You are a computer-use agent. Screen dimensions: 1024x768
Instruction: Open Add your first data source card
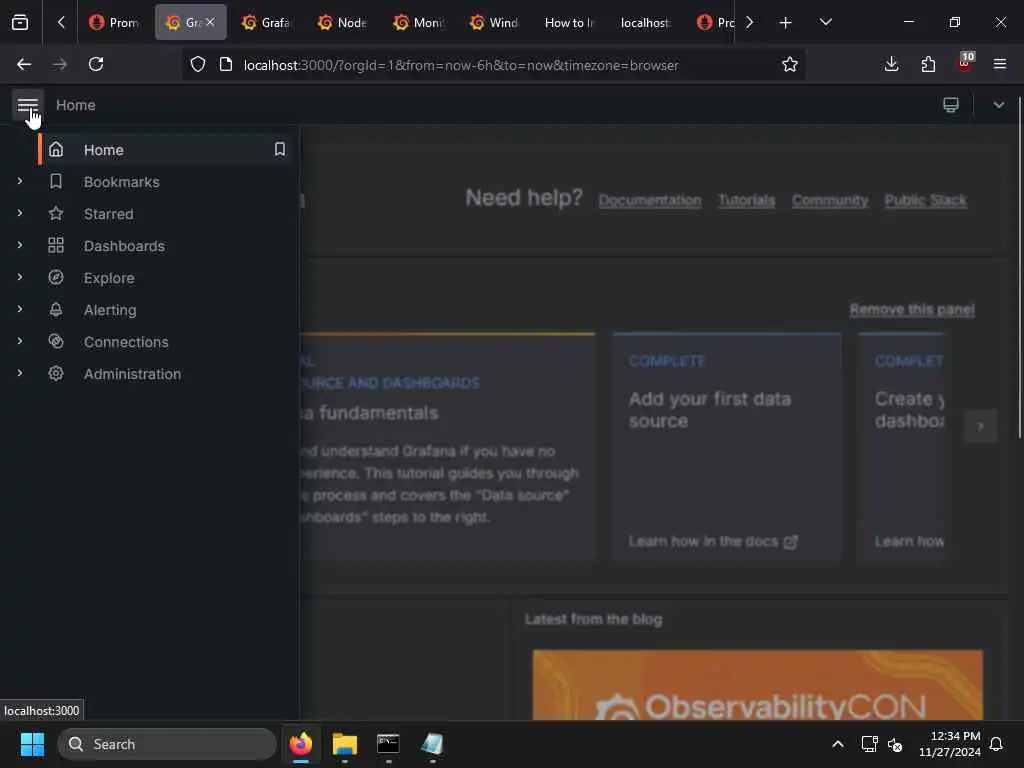727,447
